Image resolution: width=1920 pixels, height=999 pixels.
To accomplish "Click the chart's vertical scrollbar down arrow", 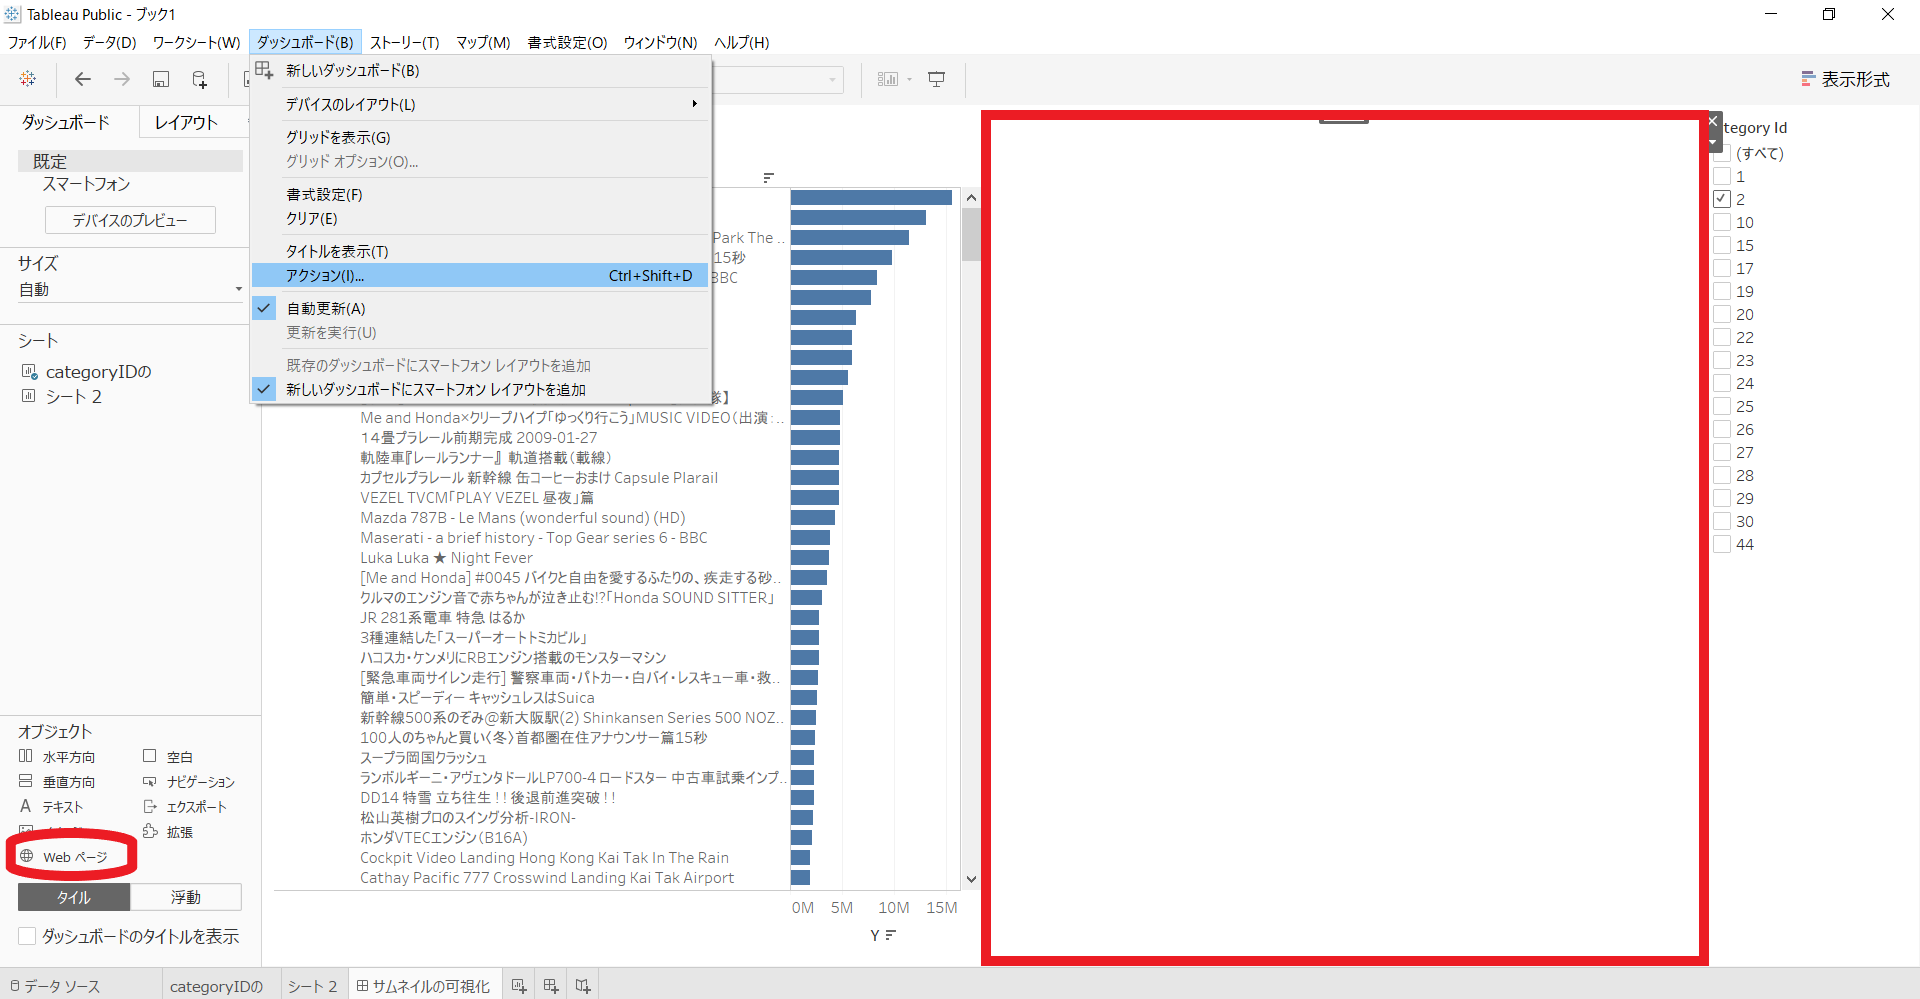I will pyautogui.click(x=971, y=880).
